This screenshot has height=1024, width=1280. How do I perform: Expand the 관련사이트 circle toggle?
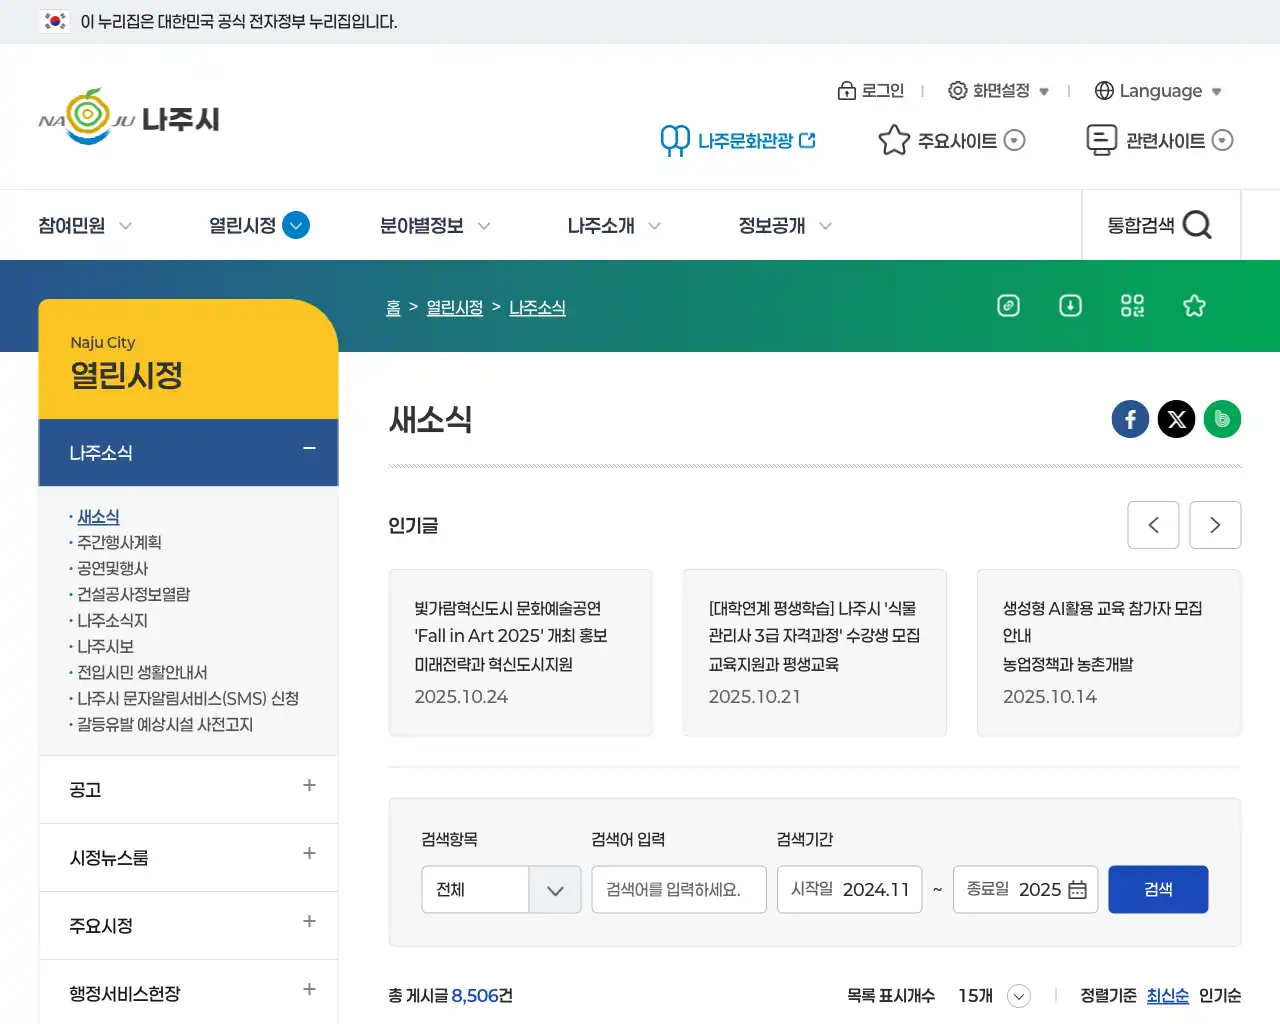pos(1222,140)
